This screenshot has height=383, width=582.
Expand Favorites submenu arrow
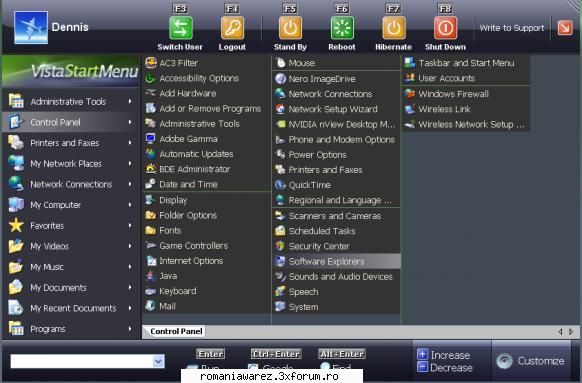[x=130, y=225]
